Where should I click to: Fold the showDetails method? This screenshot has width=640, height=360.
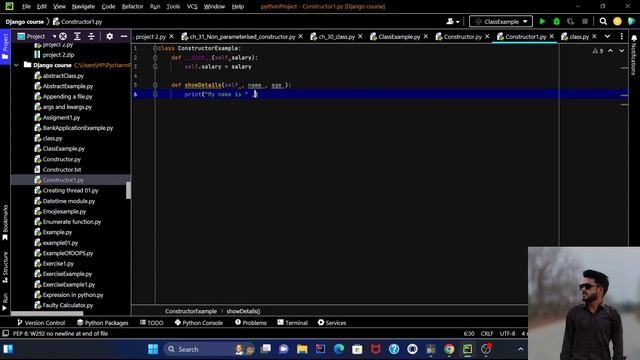point(155,85)
